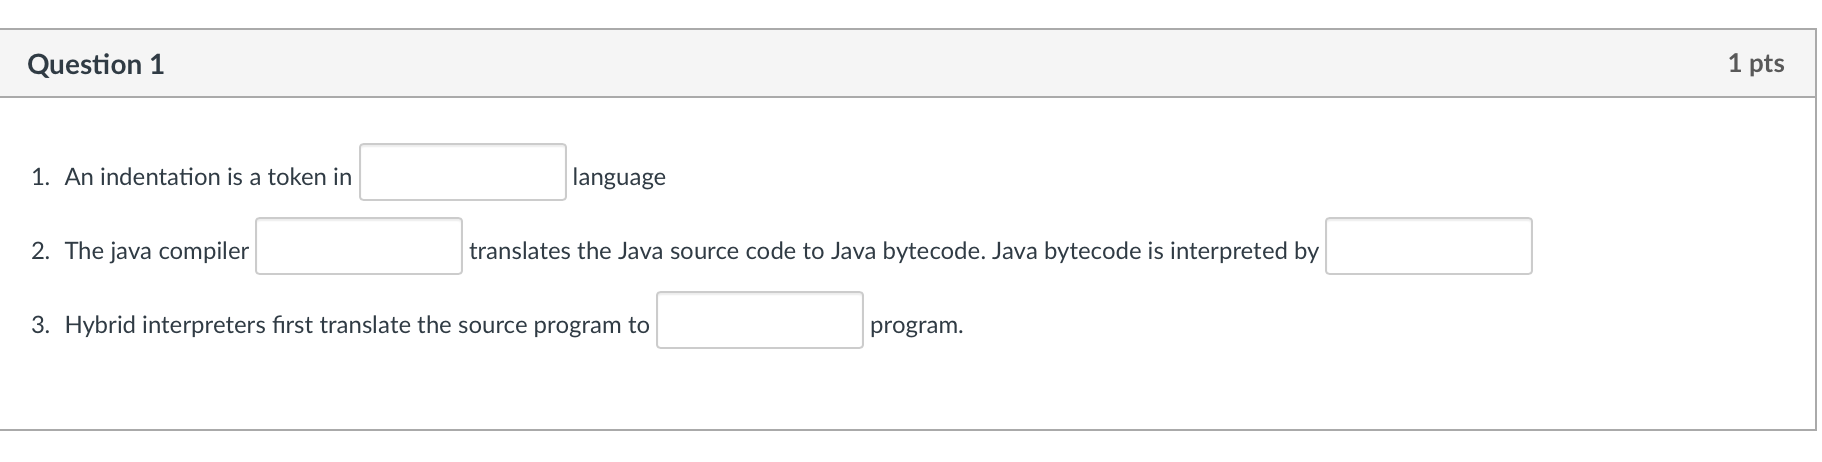This screenshot has height=462, width=1822.
Task: Click the blank before the word 'language'
Action: click(463, 172)
